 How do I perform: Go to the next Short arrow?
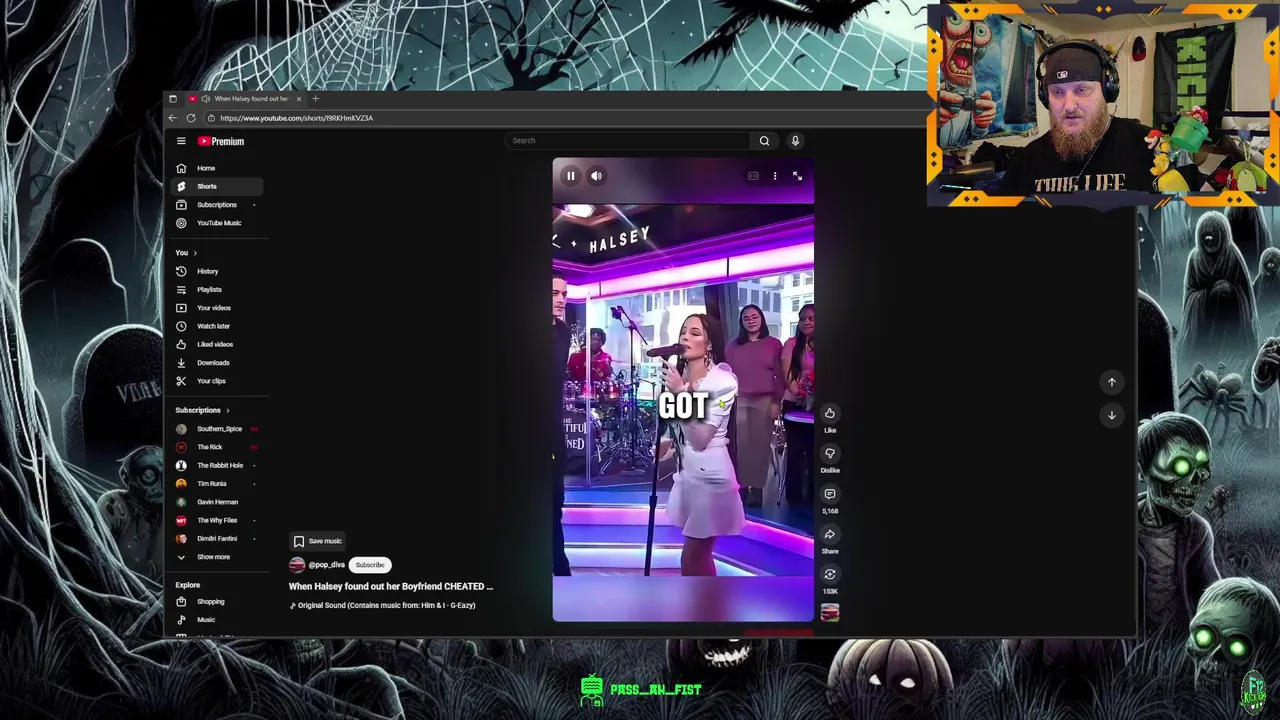[1111, 415]
